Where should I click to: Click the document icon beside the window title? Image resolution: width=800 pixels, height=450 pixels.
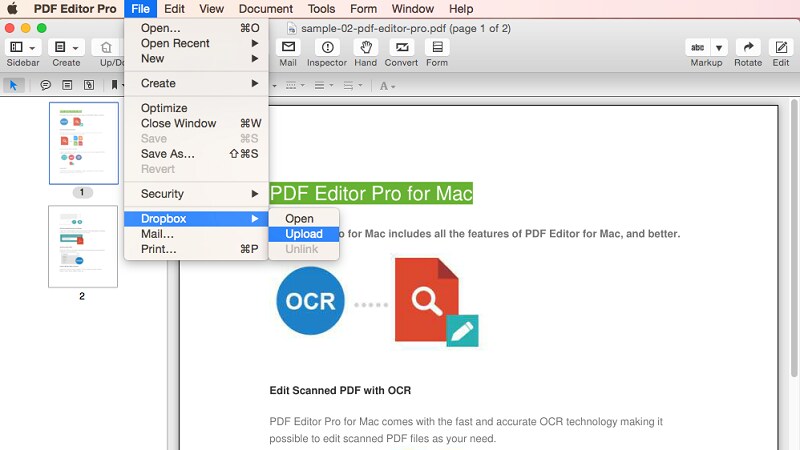(292, 29)
